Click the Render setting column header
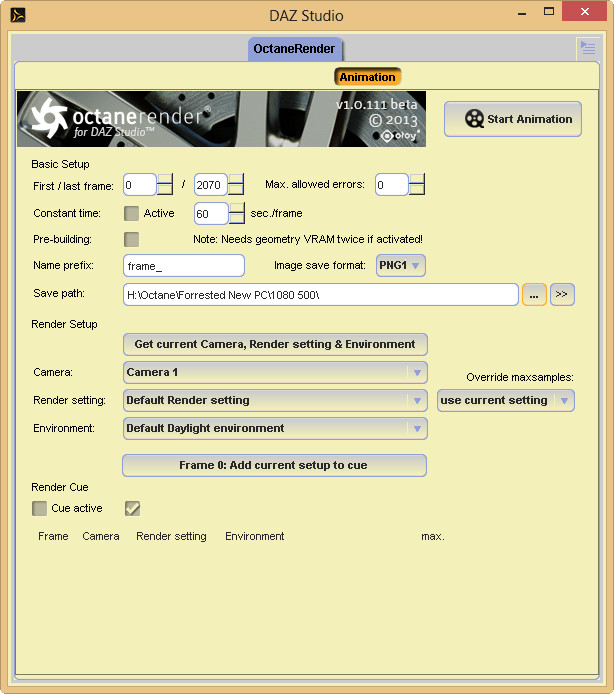 click(171, 536)
